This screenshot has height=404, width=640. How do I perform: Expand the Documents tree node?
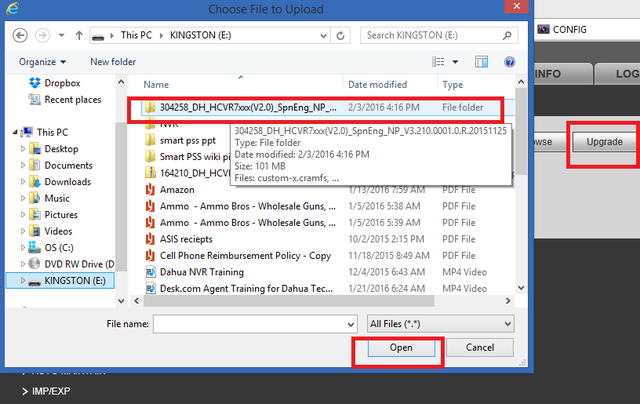click(23, 165)
